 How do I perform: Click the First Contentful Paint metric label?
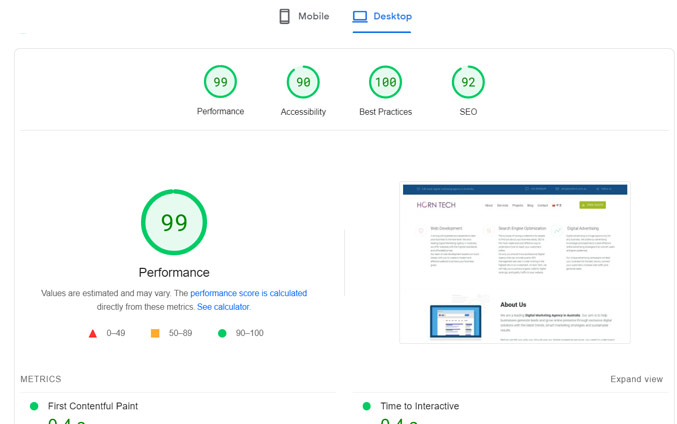pyautogui.click(x=93, y=406)
